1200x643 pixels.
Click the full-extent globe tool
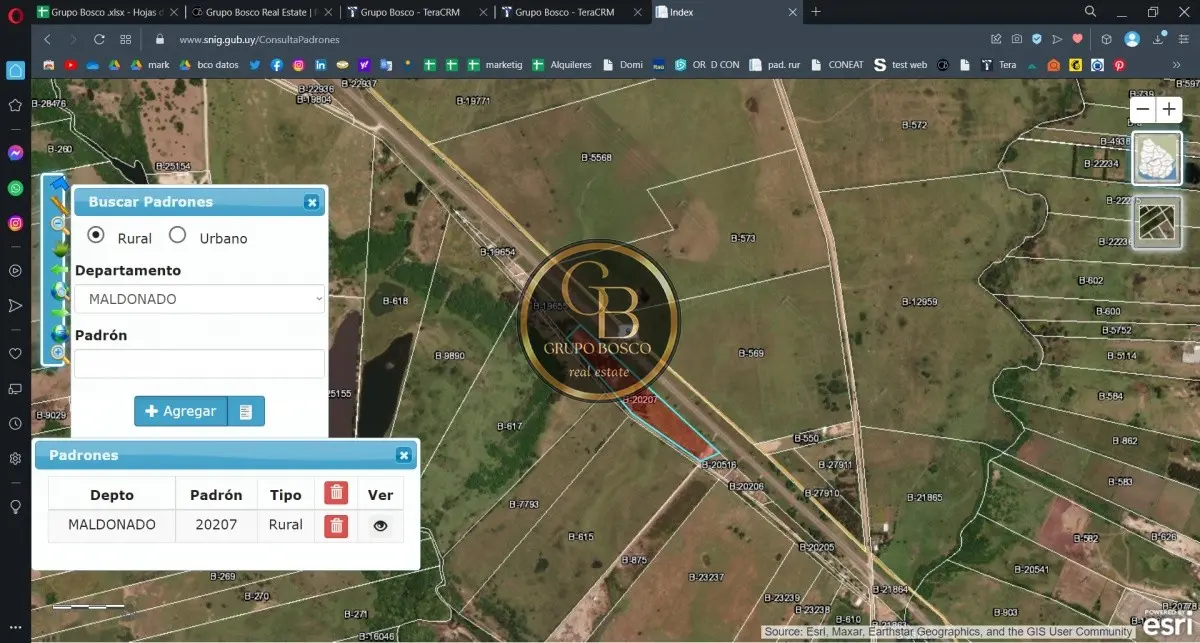[58, 332]
